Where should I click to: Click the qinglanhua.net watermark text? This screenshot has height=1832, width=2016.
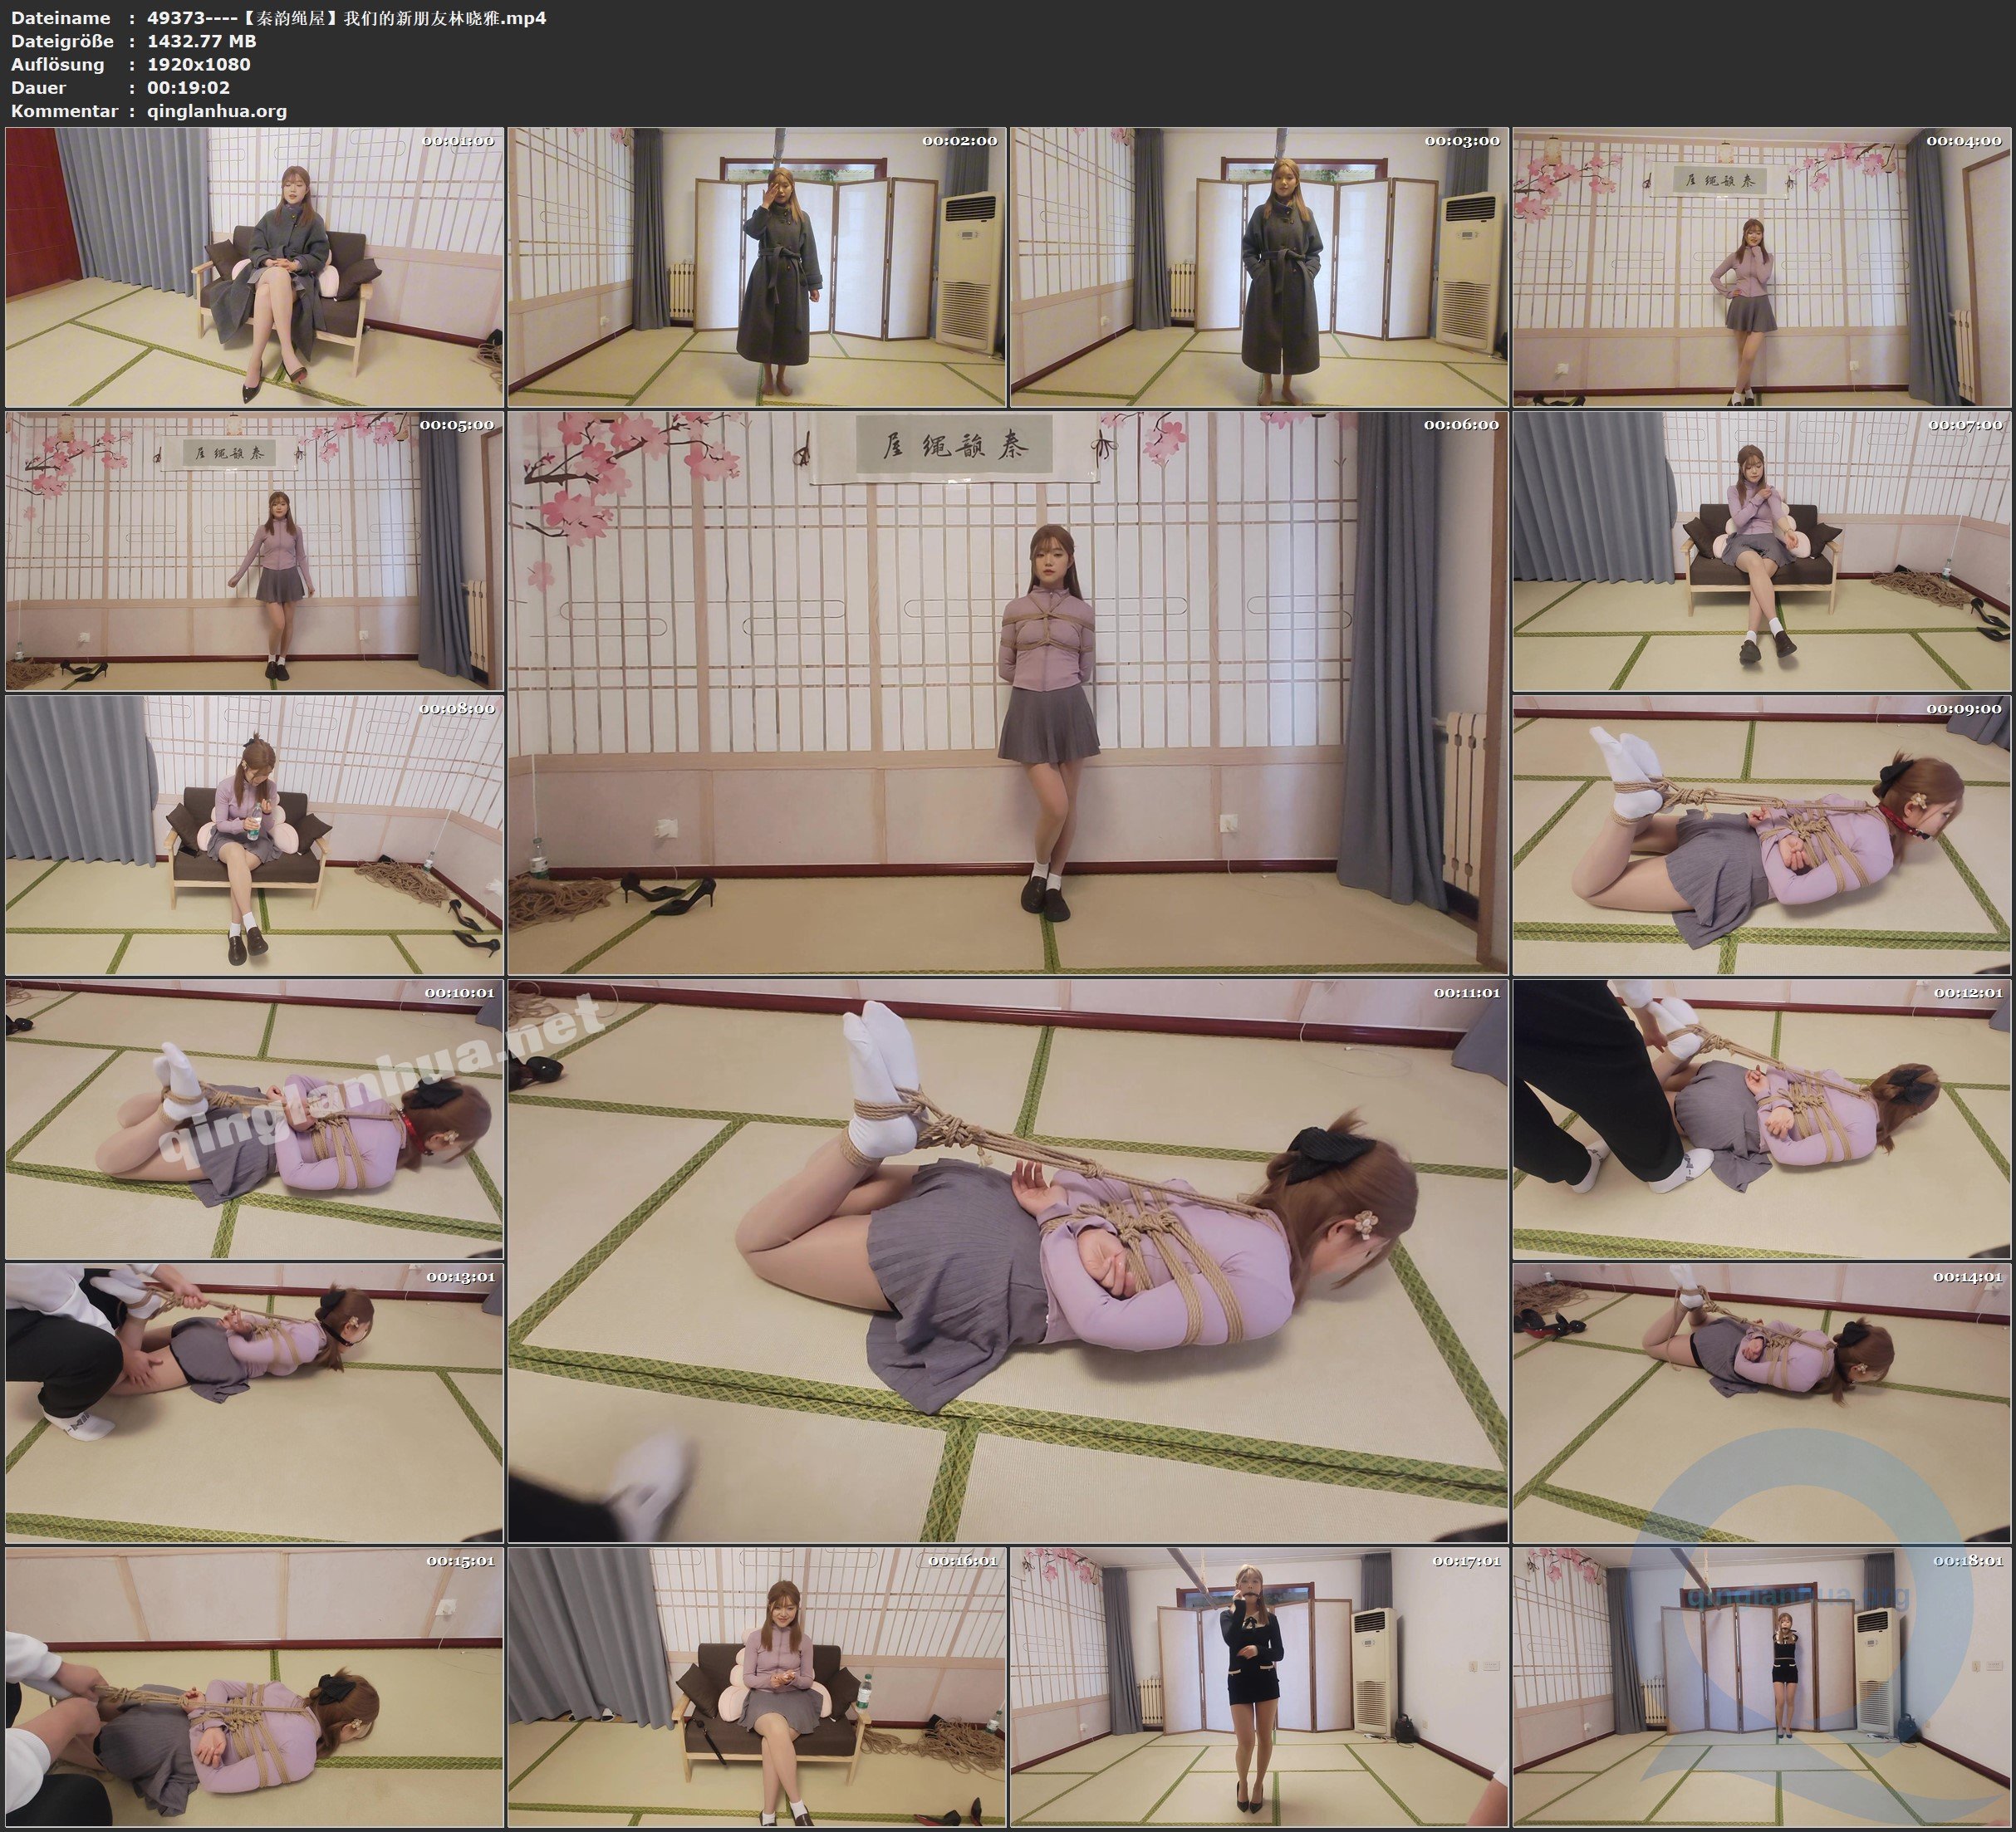point(380,1085)
